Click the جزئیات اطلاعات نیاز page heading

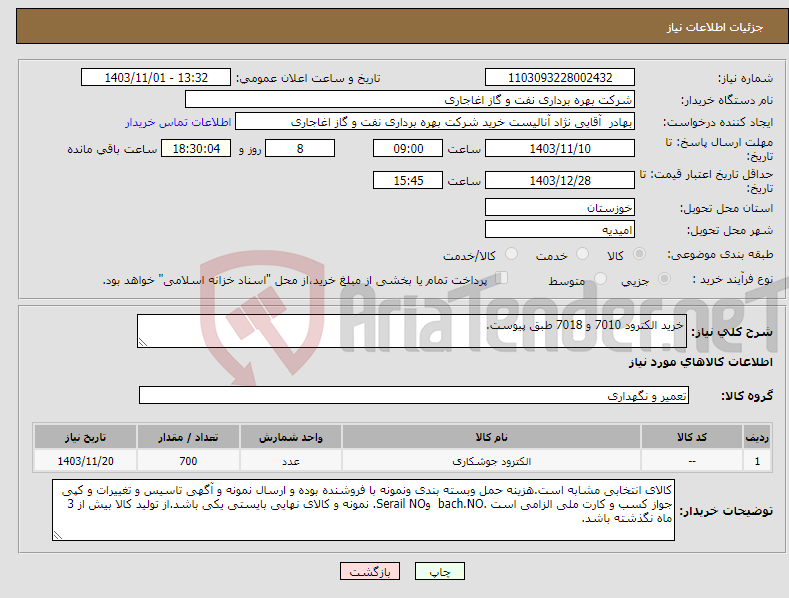pyautogui.click(x=715, y=27)
